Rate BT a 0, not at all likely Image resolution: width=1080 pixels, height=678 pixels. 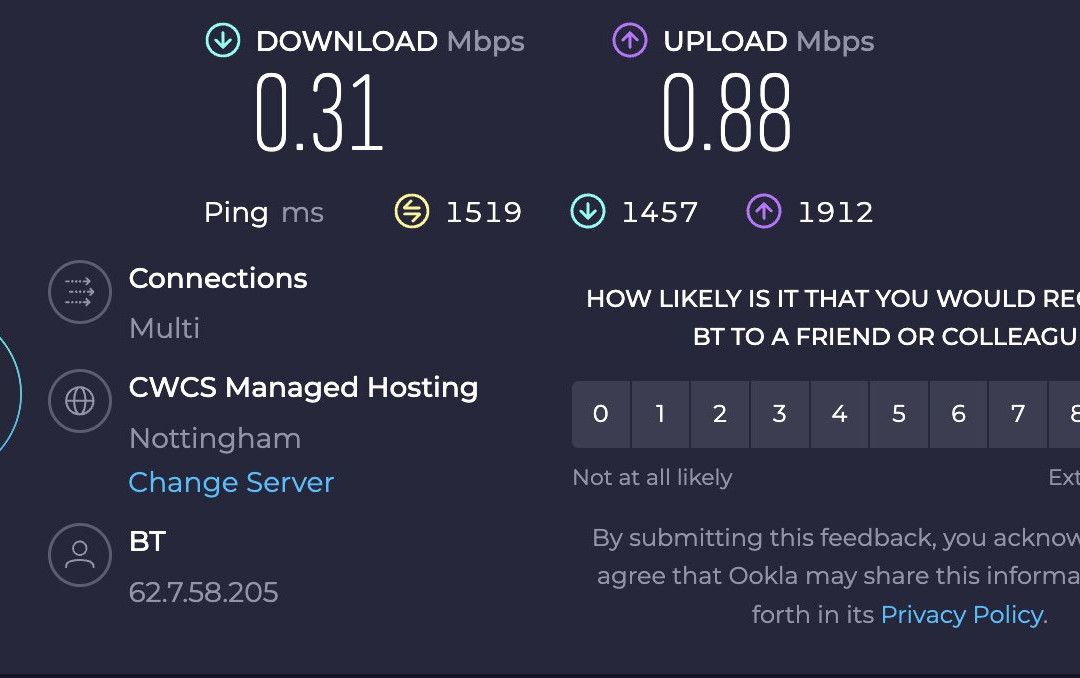(601, 414)
